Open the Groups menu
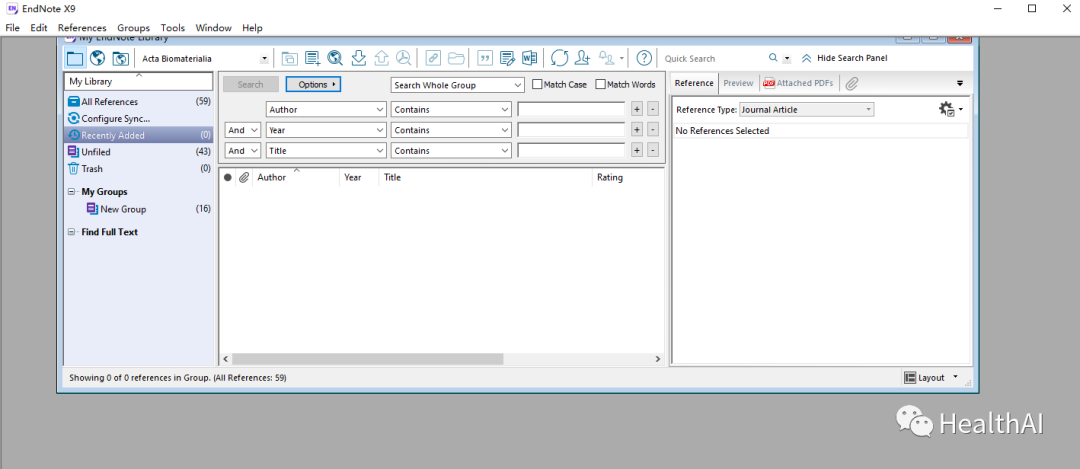 point(133,28)
